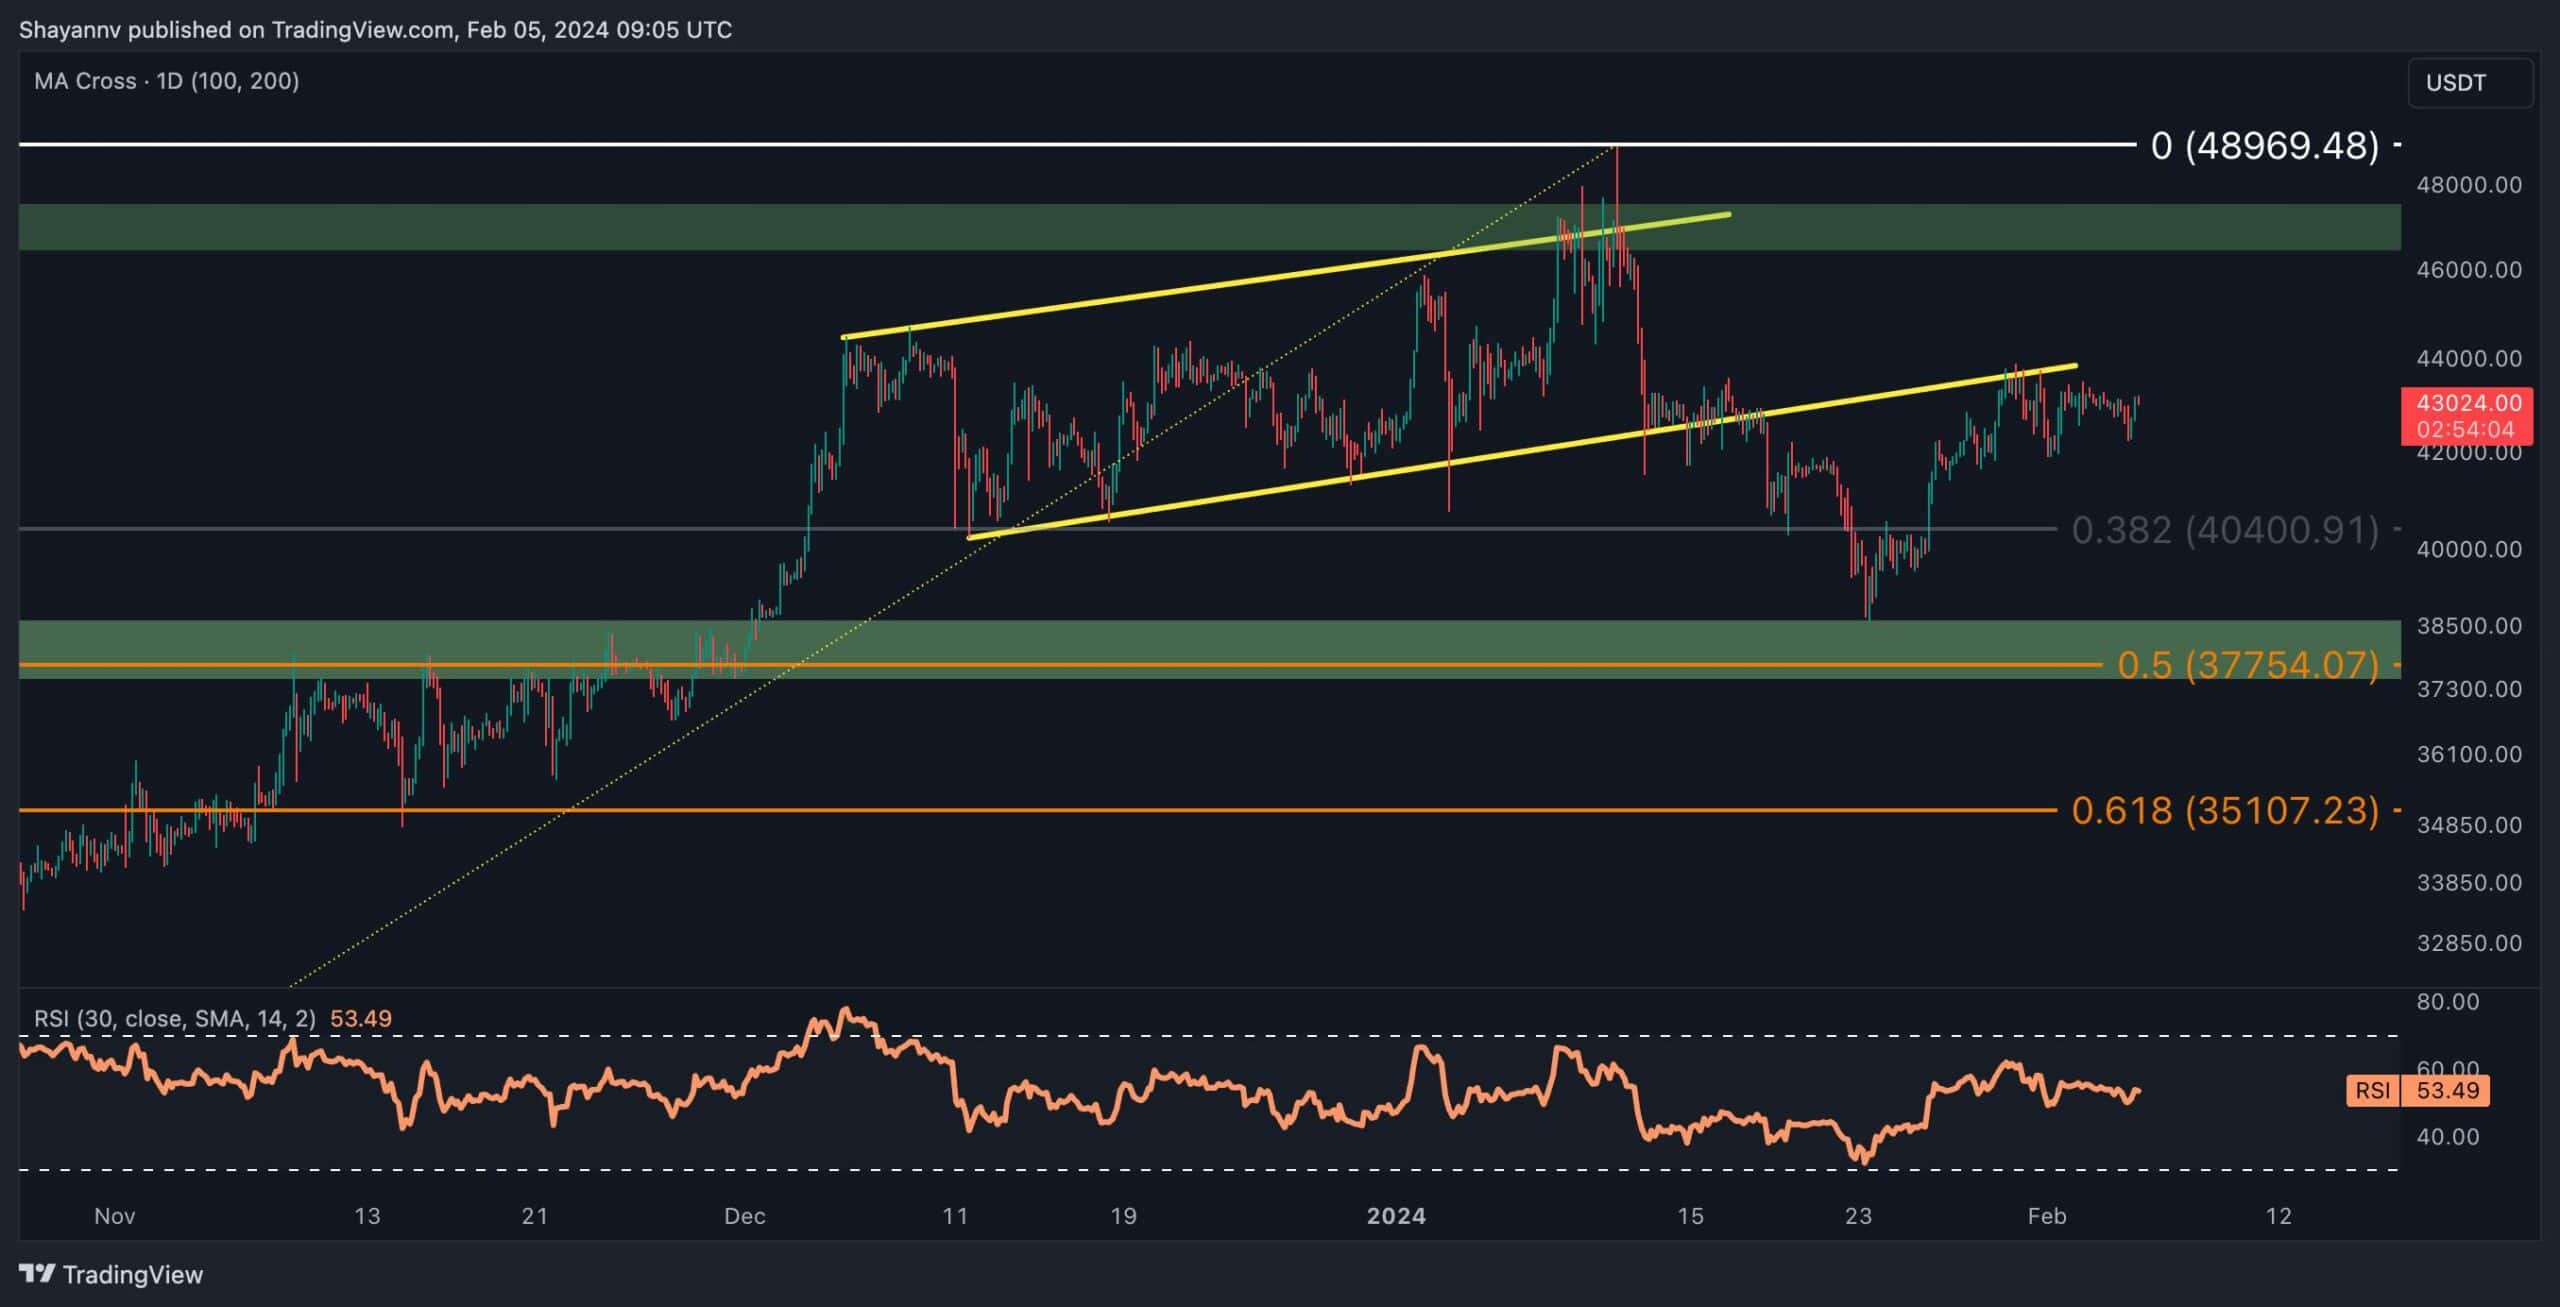
Task: Click the upper green resistance zone
Action: [x=600, y=227]
